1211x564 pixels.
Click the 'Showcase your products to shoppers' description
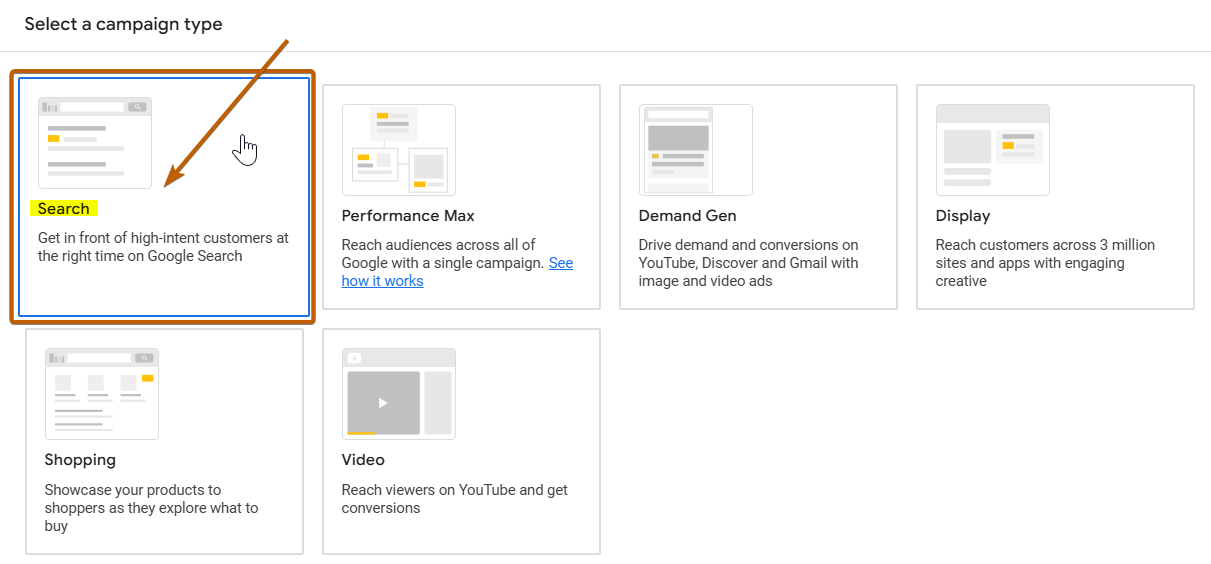pyautogui.click(x=151, y=508)
